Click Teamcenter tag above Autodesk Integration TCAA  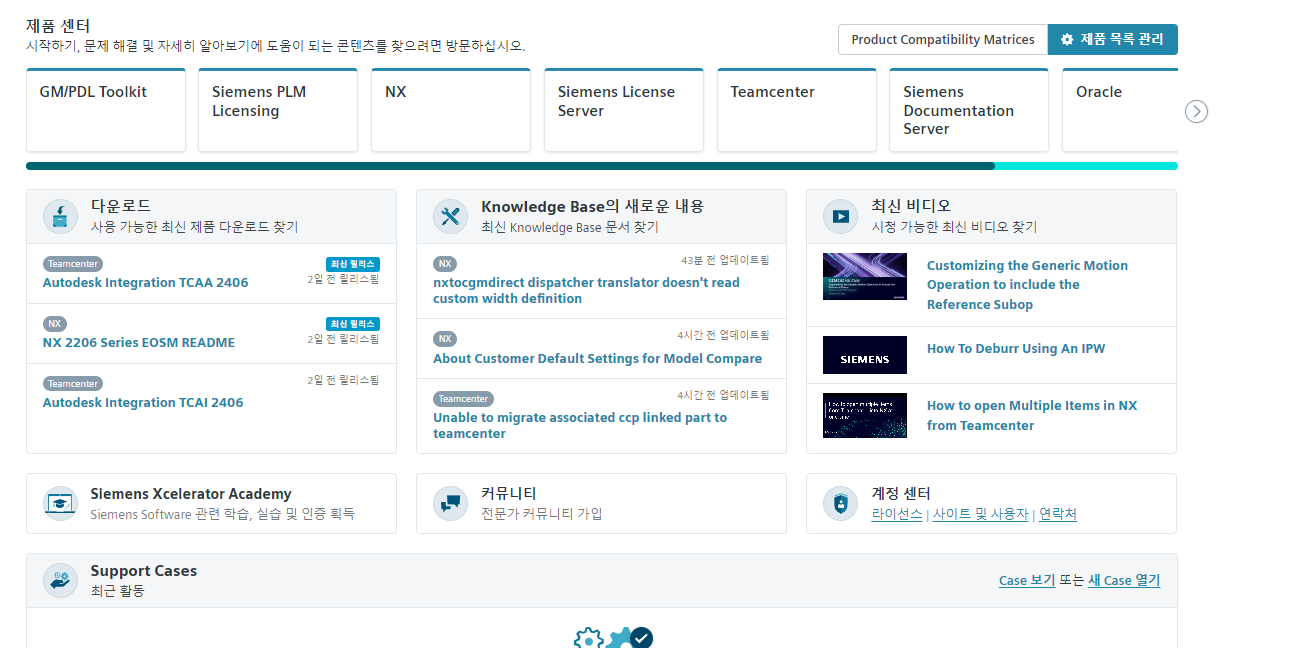[x=73, y=264]
